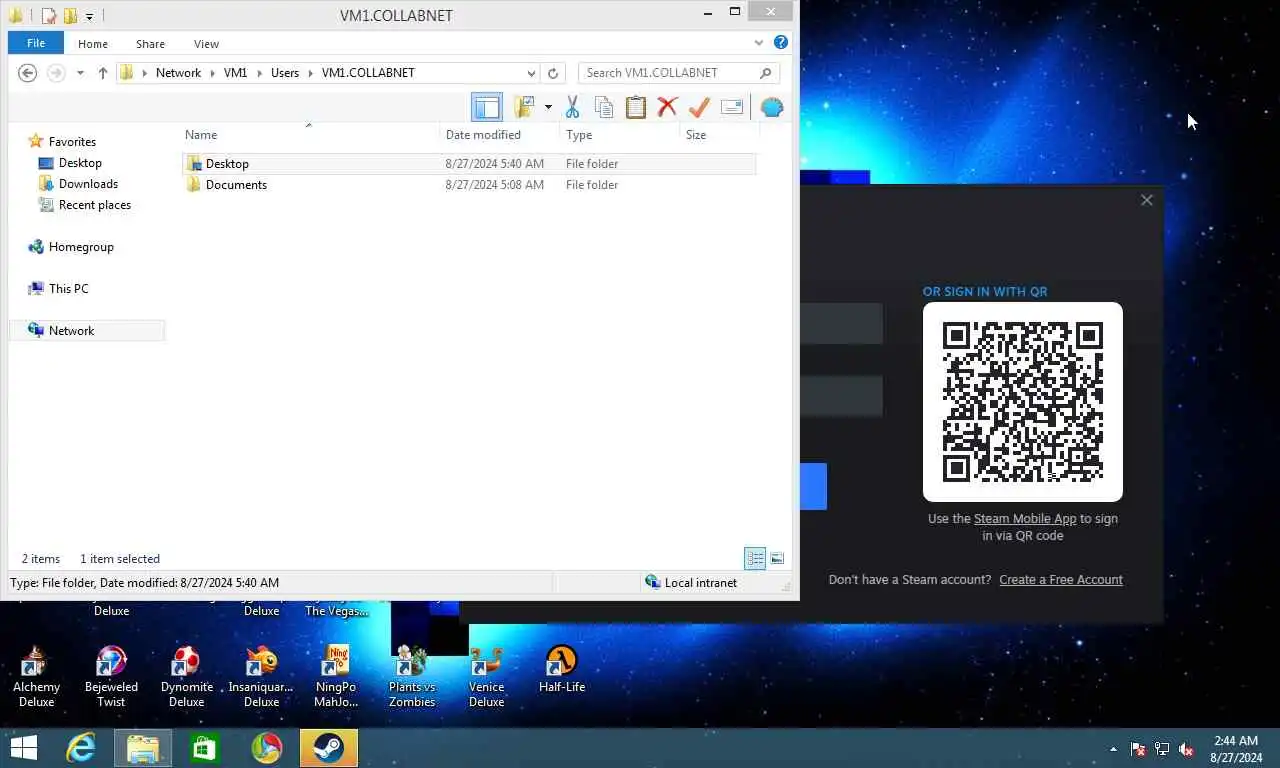Open Bejeweled Twist desktop shortcut
This screenshot has width=1280, height=768.
tap(111, 677)
